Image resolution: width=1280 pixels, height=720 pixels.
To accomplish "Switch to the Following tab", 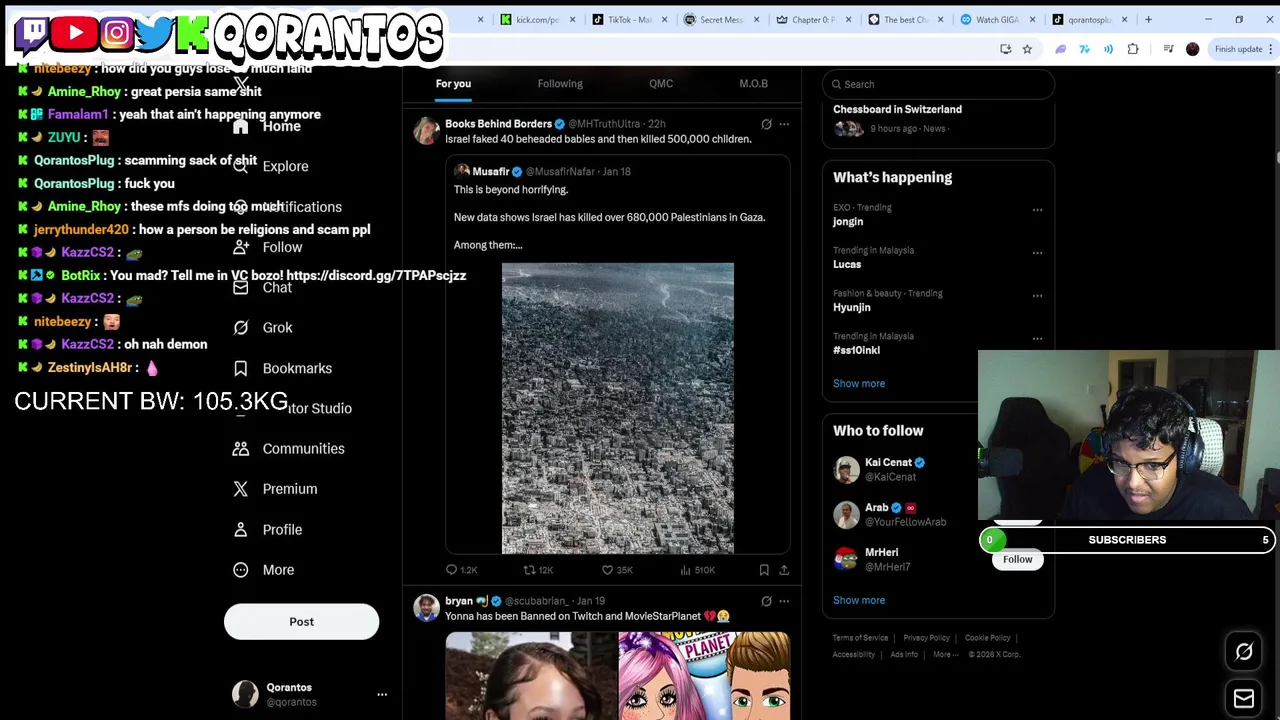I will coord(560,84).
